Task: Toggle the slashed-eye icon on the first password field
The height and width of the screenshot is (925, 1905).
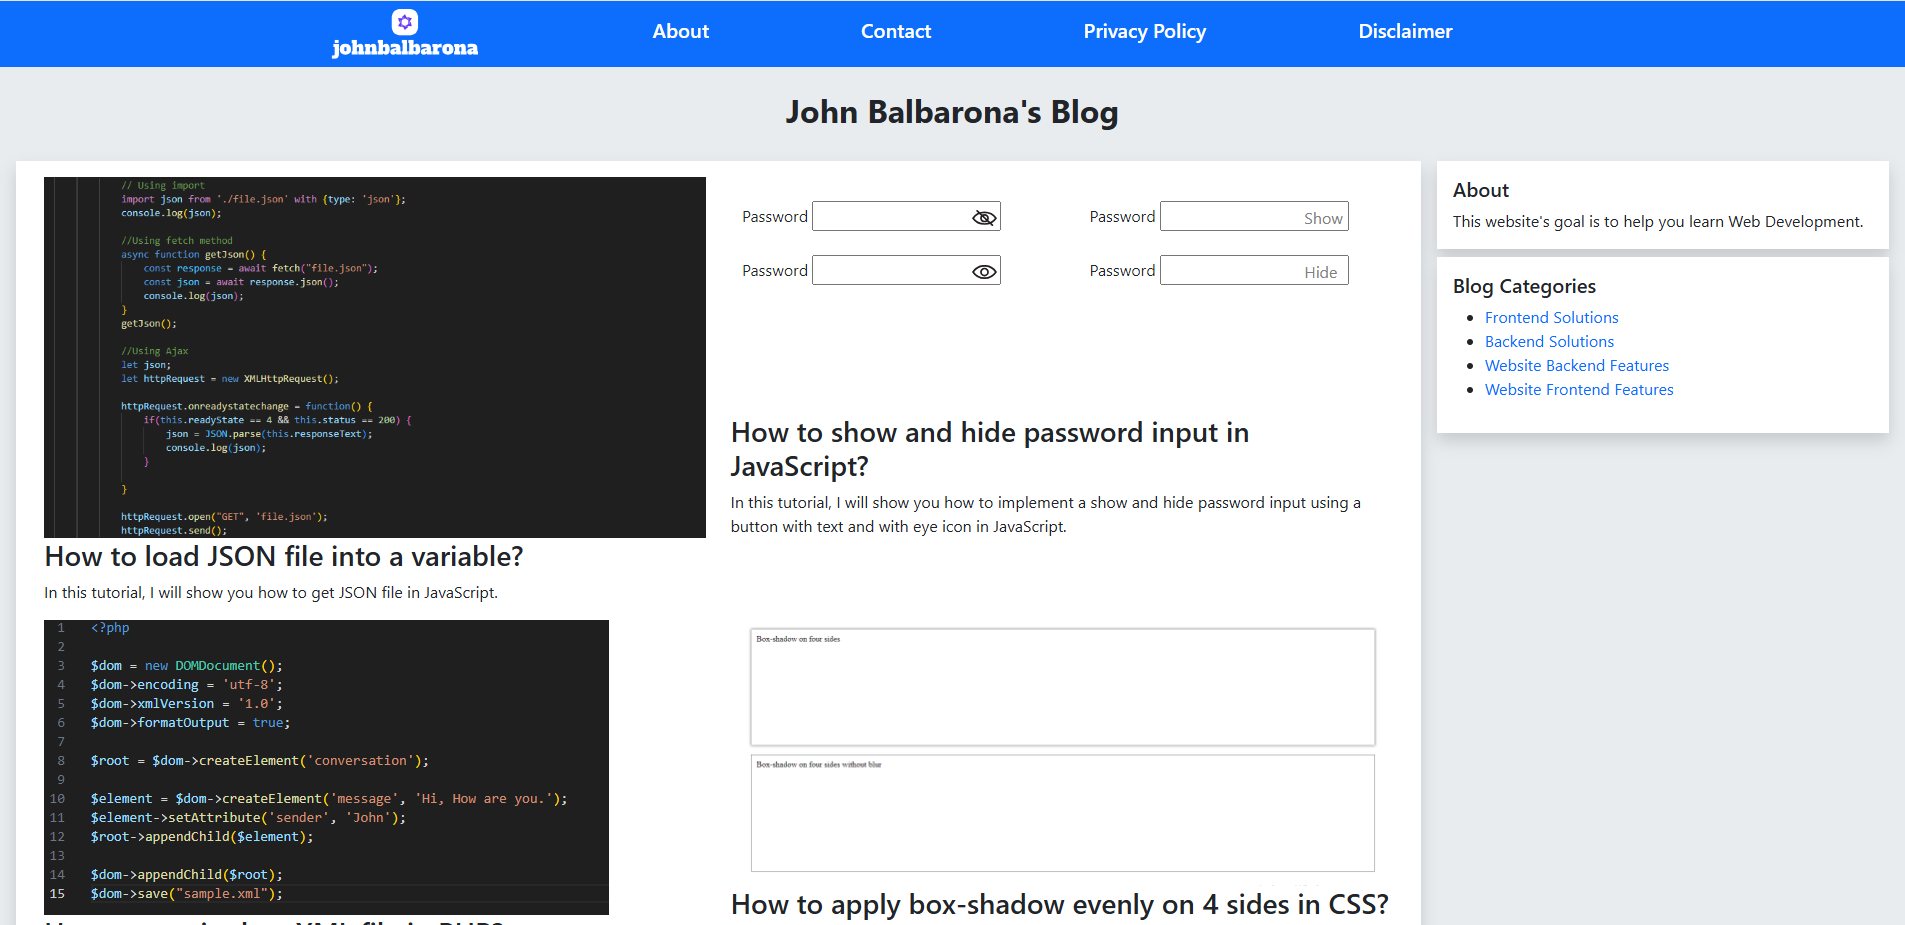Action: (x=983, y=216)
